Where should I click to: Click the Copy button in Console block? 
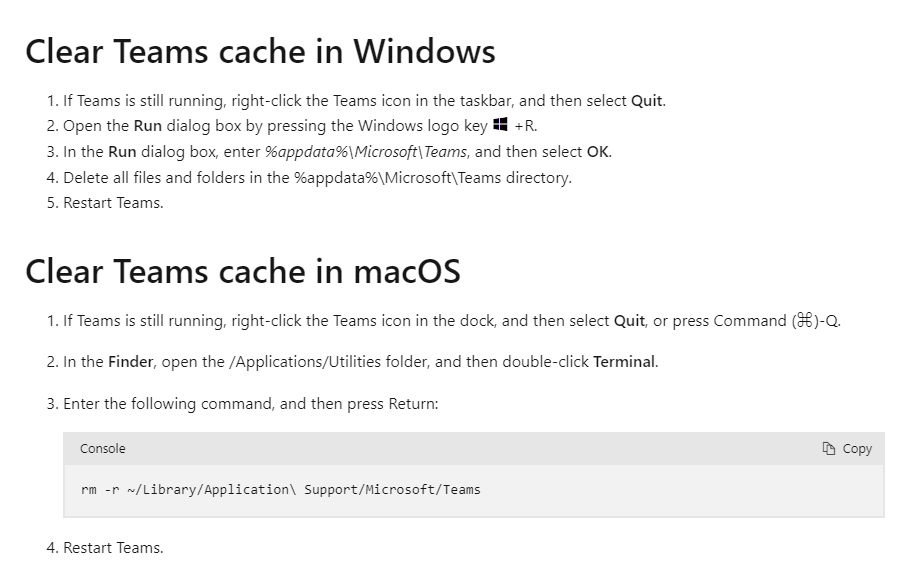pos(846,449)
